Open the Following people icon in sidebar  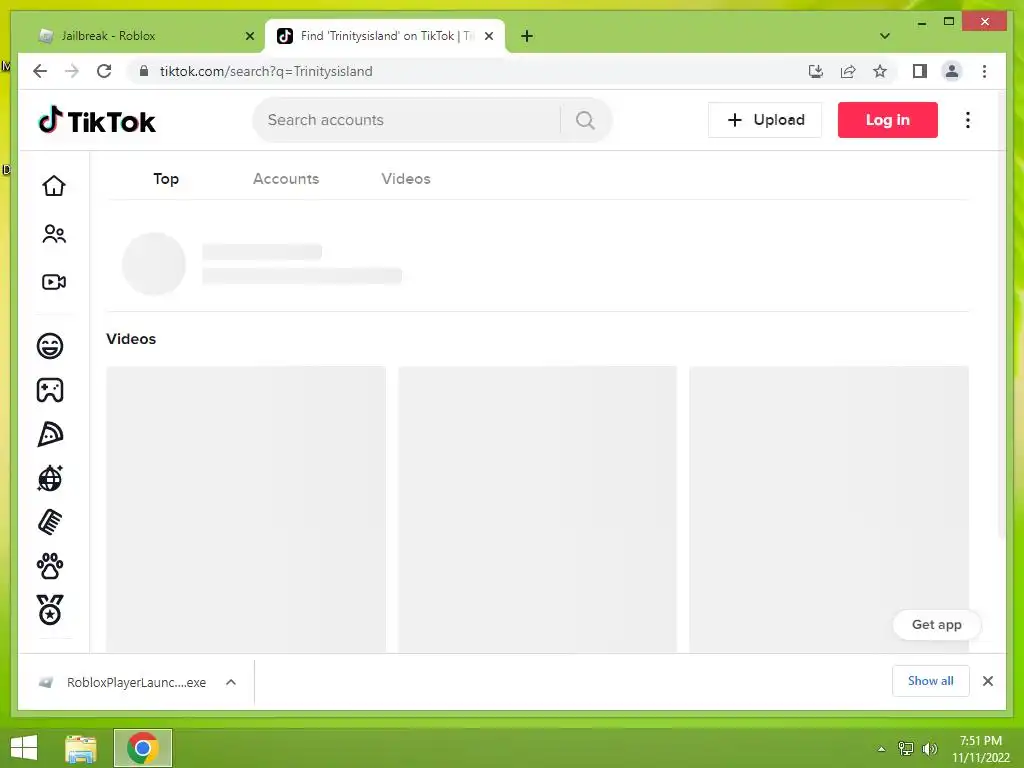coord(54,234)
